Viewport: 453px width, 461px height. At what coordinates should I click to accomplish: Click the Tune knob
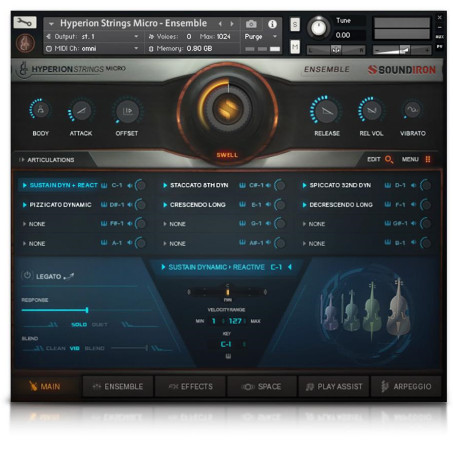318,28
